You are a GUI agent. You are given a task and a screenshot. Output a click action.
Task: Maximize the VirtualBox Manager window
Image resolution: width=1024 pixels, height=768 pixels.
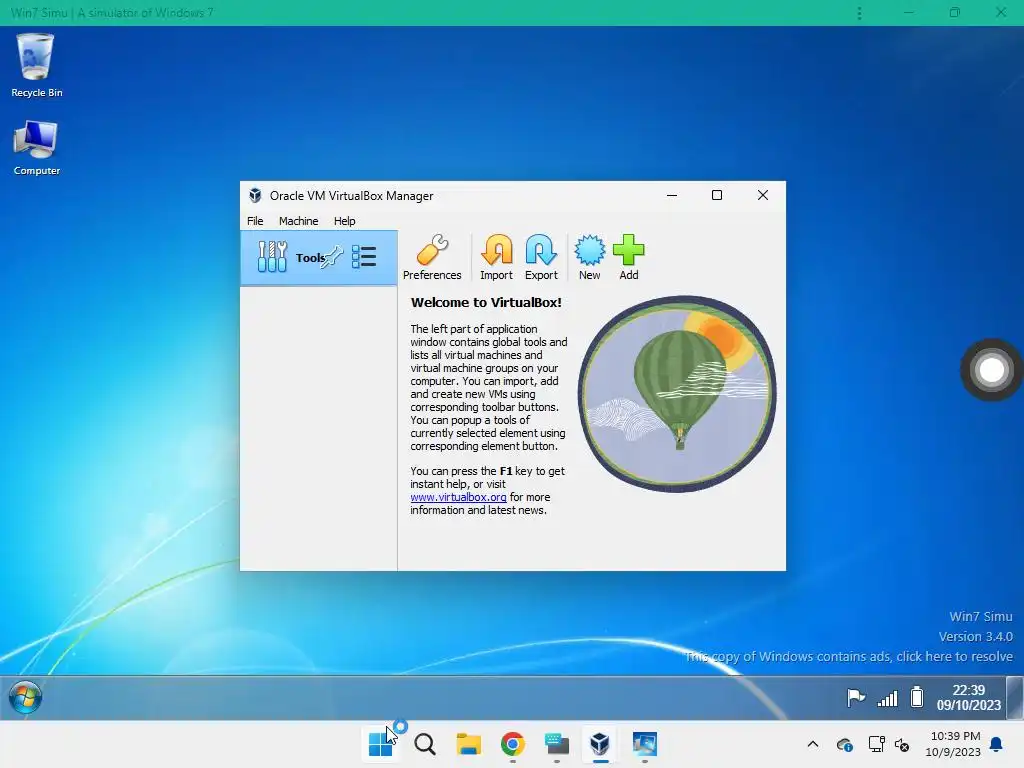pos(717,195)
